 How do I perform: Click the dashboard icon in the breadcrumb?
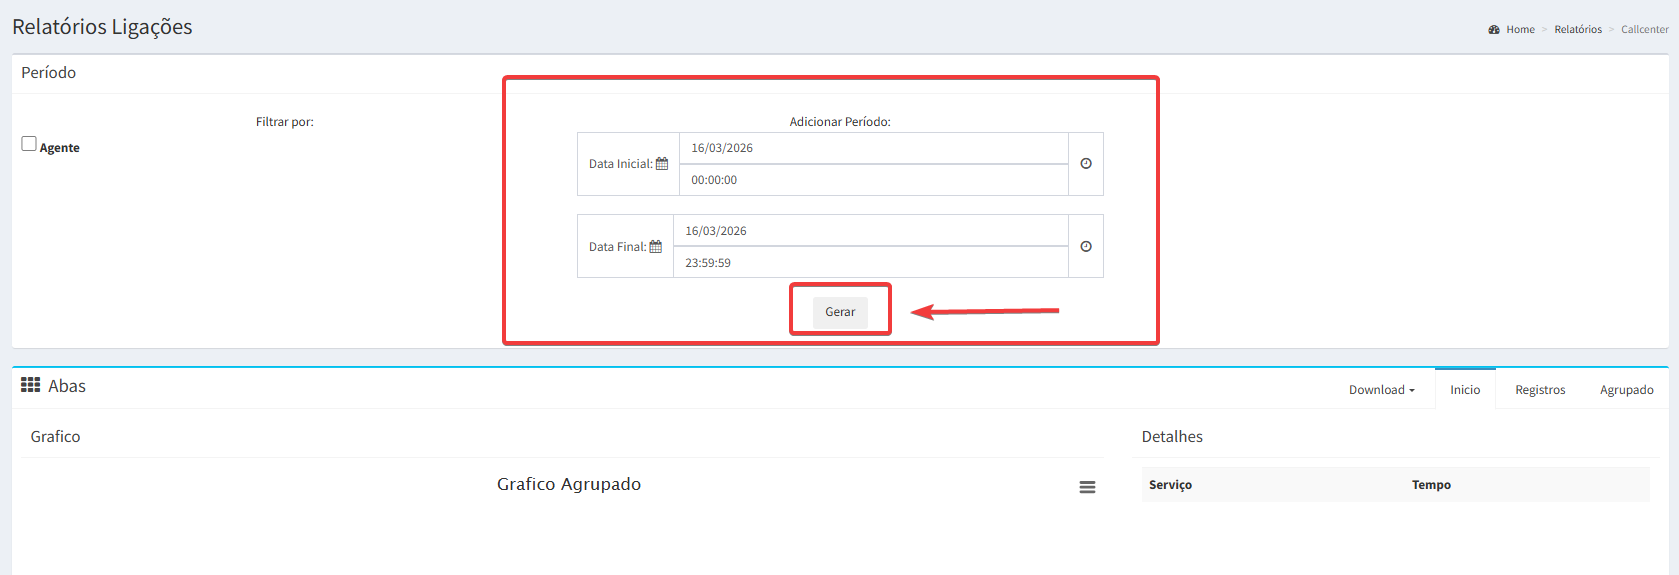point(1494,30)
